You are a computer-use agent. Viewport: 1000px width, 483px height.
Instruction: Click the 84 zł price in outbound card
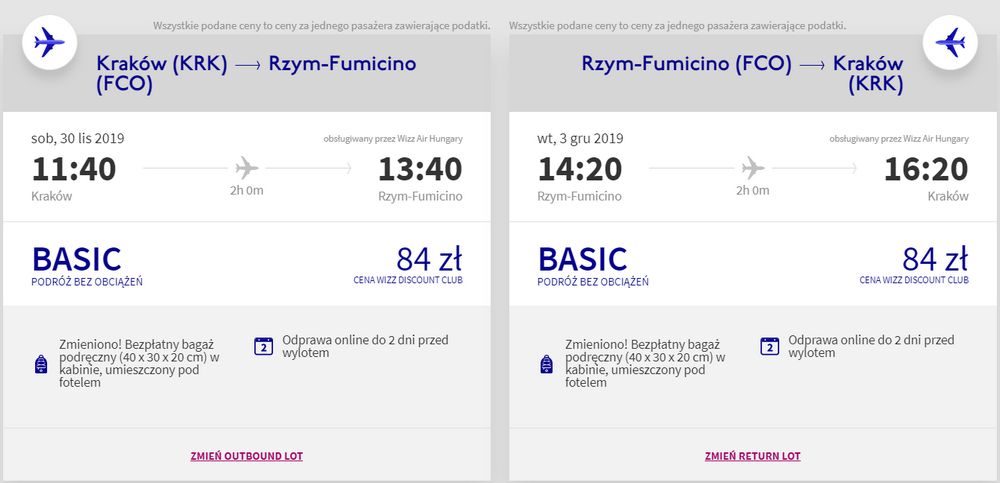[429, 258]
